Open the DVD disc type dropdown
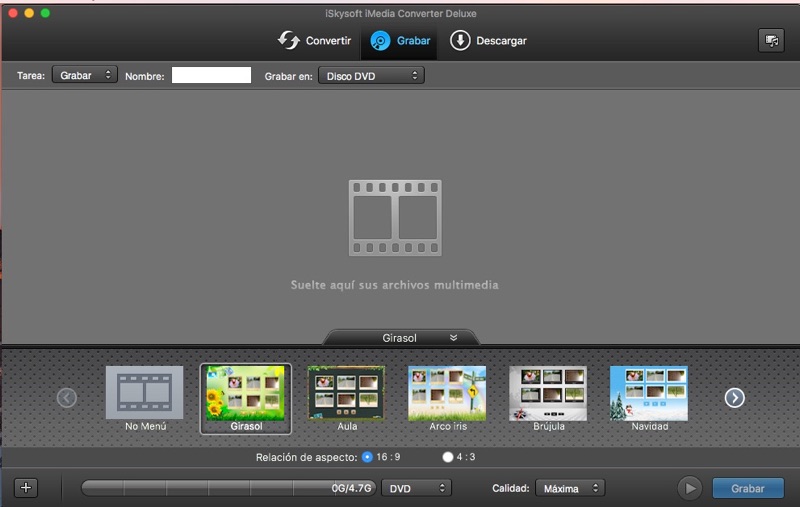 417,488
